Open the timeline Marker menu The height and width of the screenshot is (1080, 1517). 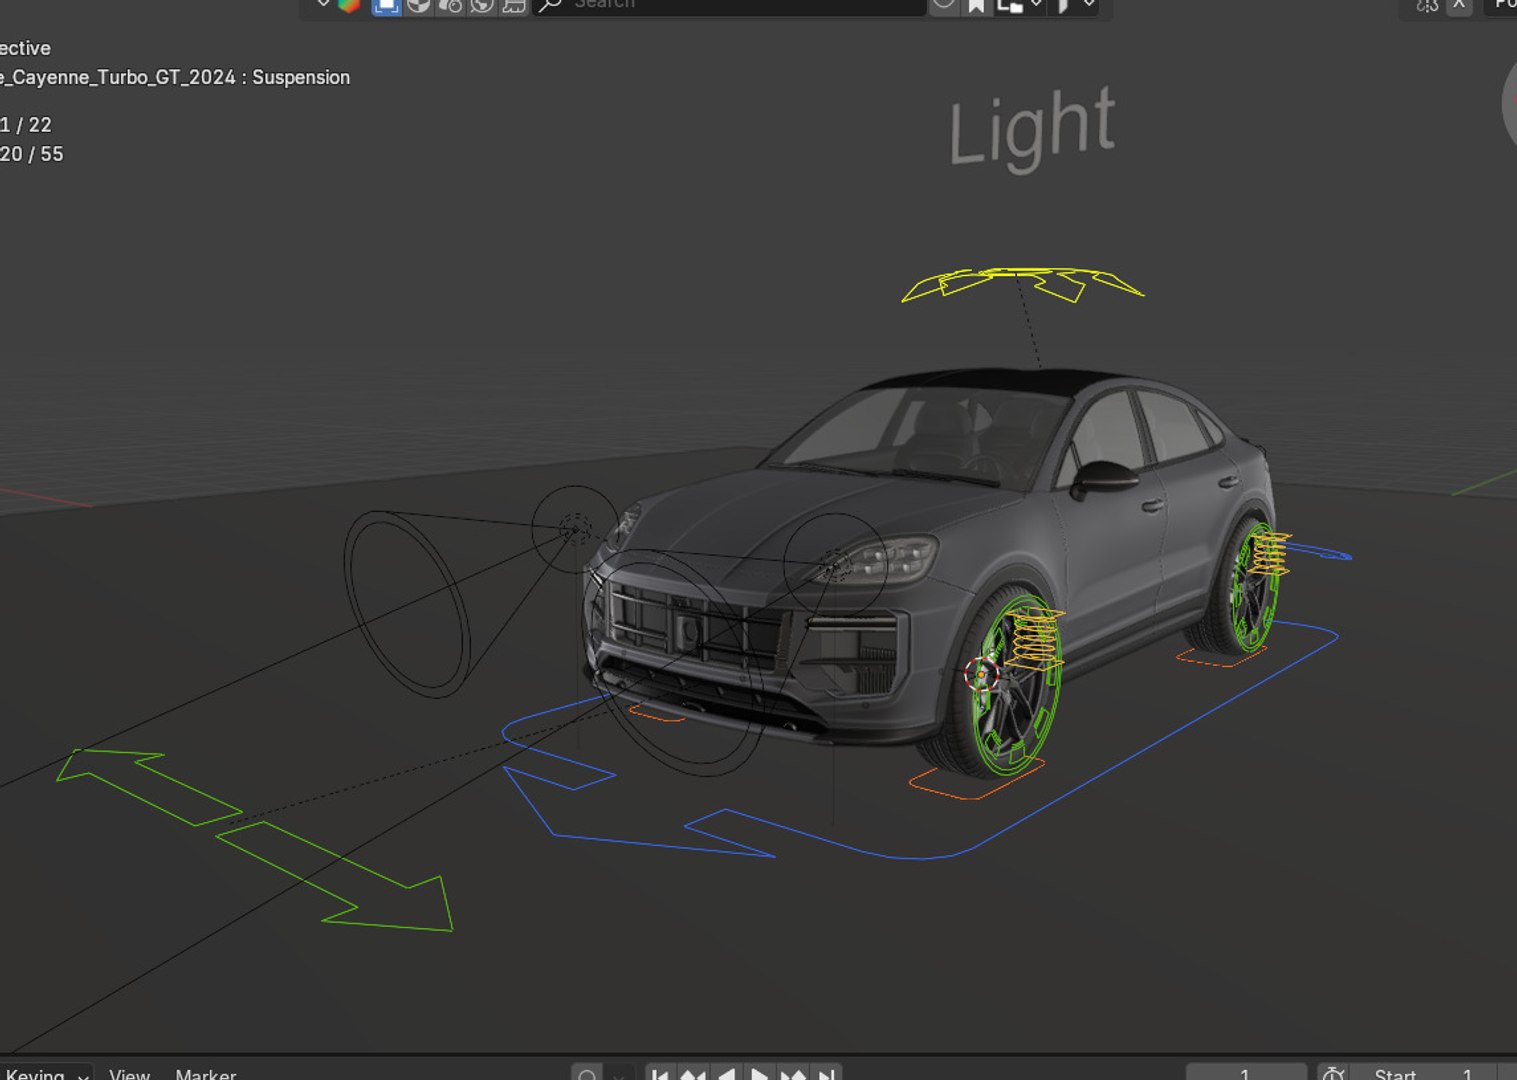point(205,1074)
